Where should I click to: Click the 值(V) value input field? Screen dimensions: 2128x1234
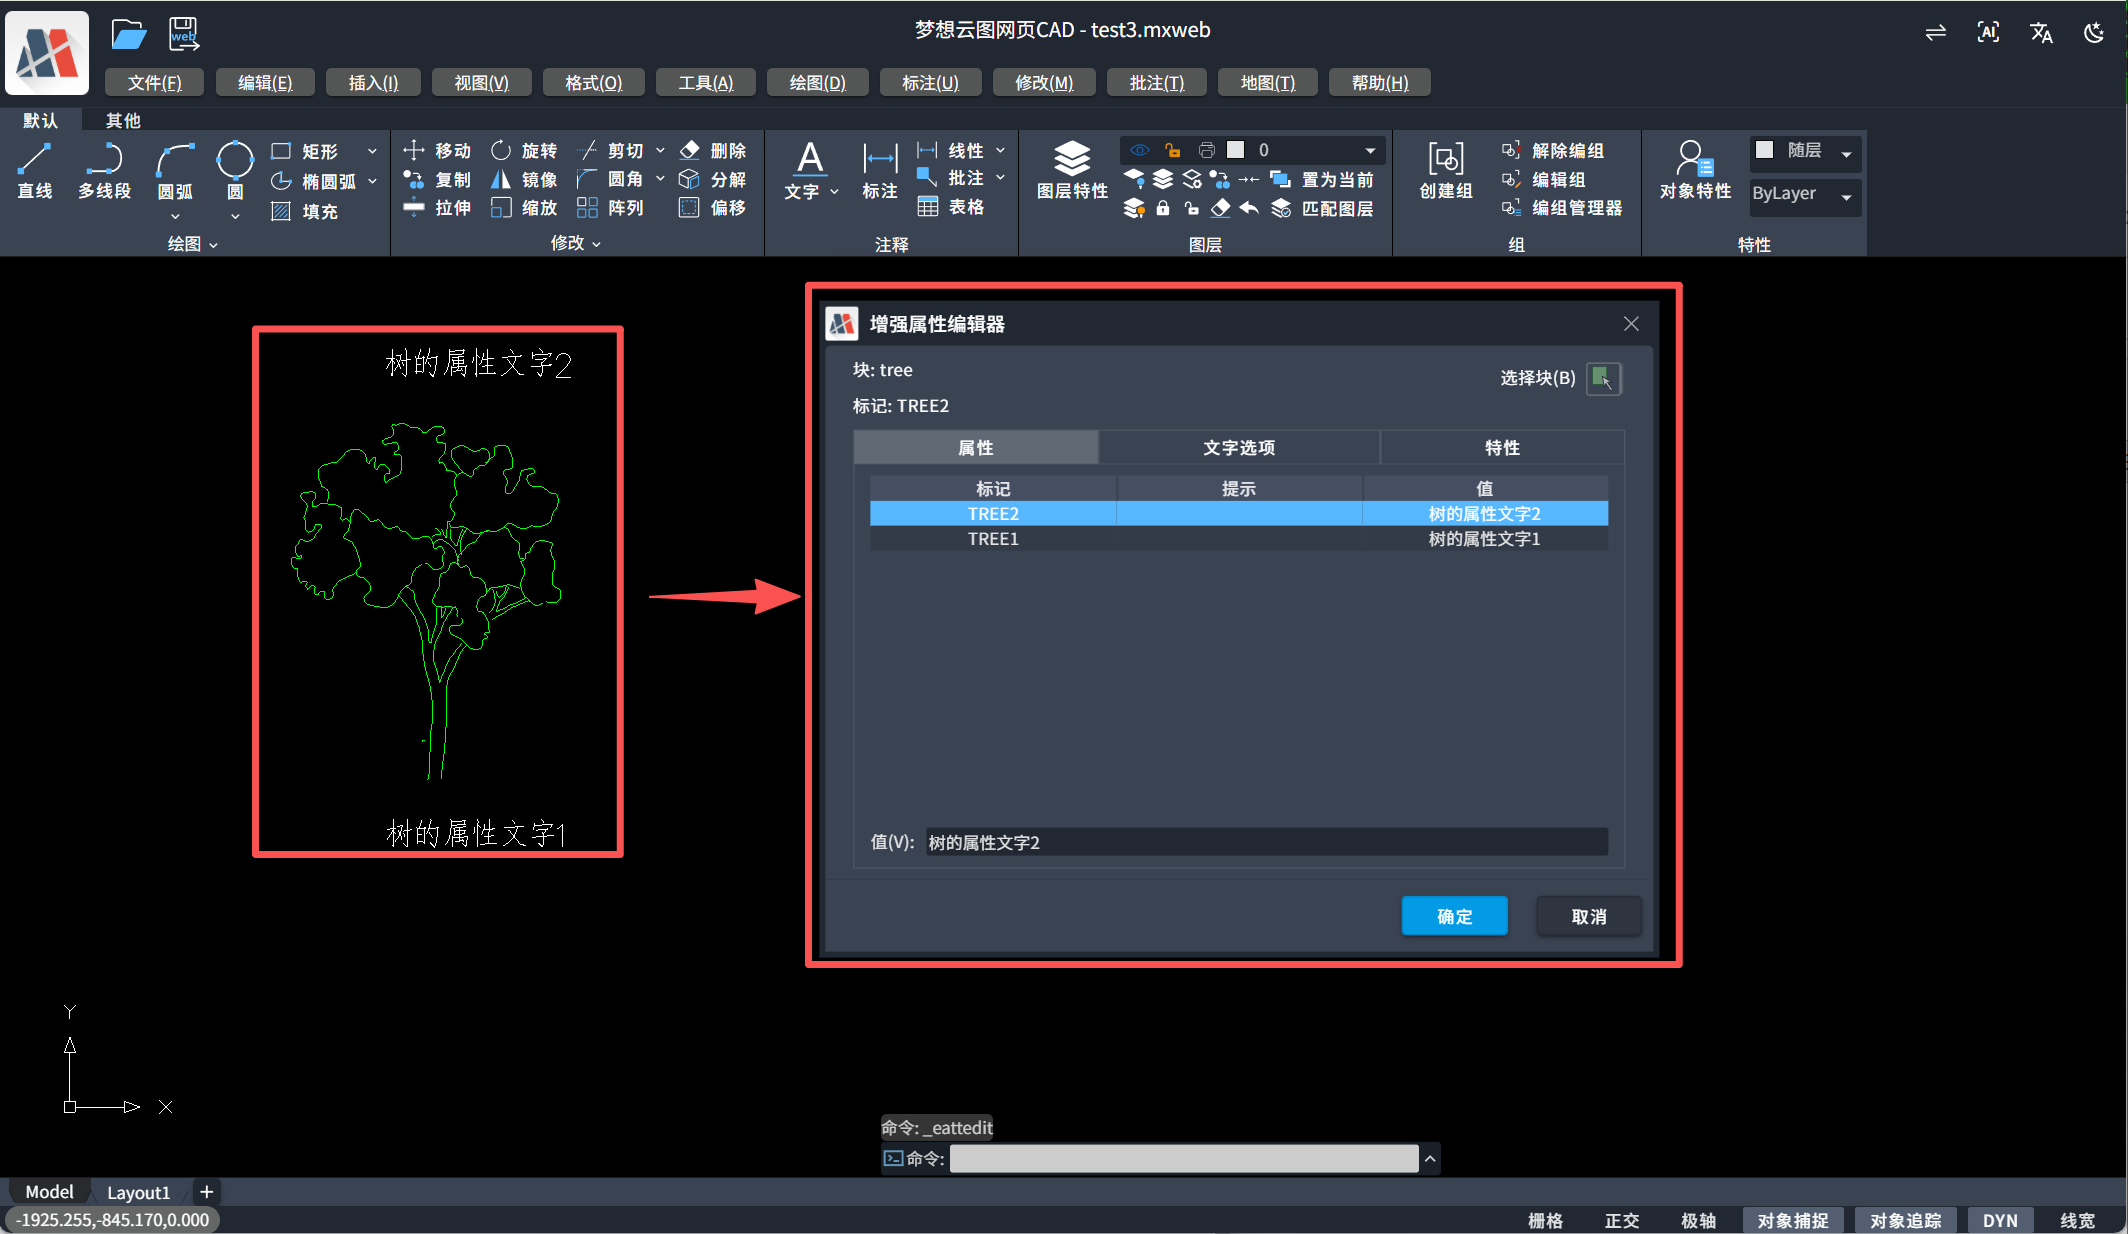pos(1266,842)
